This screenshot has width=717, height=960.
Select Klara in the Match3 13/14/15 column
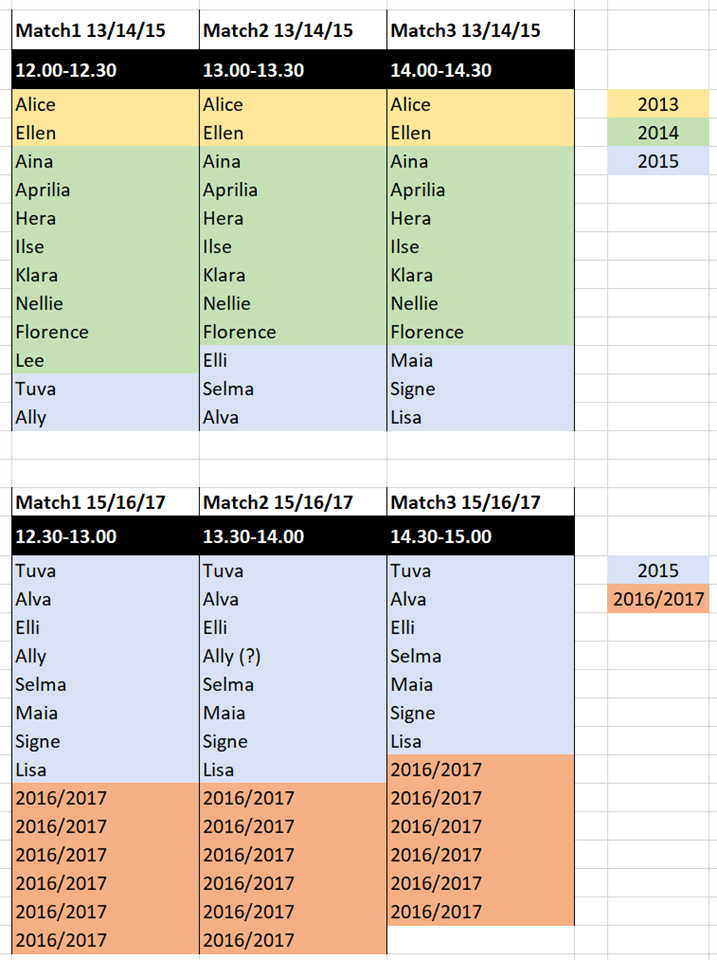(480, 275)
